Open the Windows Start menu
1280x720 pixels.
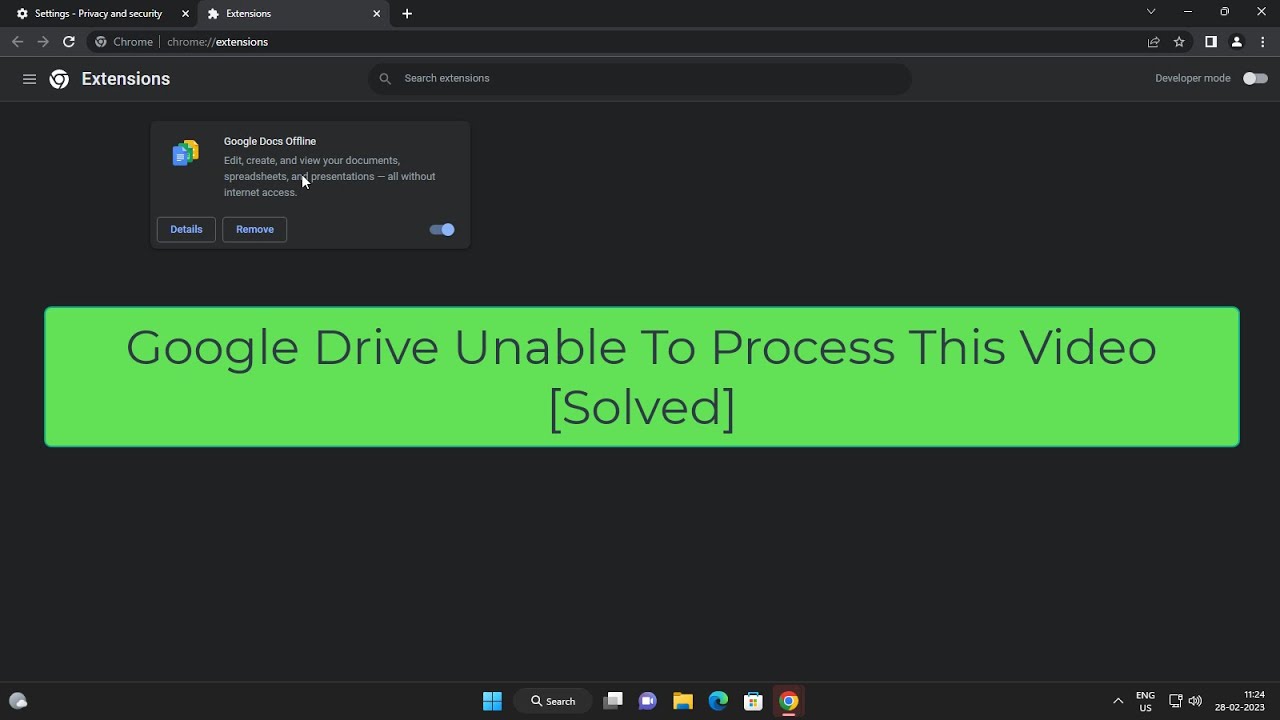(x=492, y=701)
